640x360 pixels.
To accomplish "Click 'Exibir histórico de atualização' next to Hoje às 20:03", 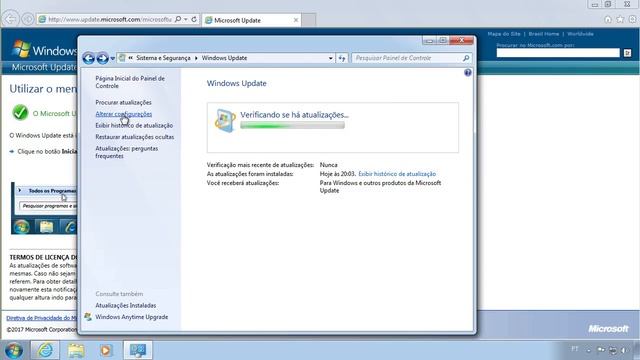I will click(397, 174).
